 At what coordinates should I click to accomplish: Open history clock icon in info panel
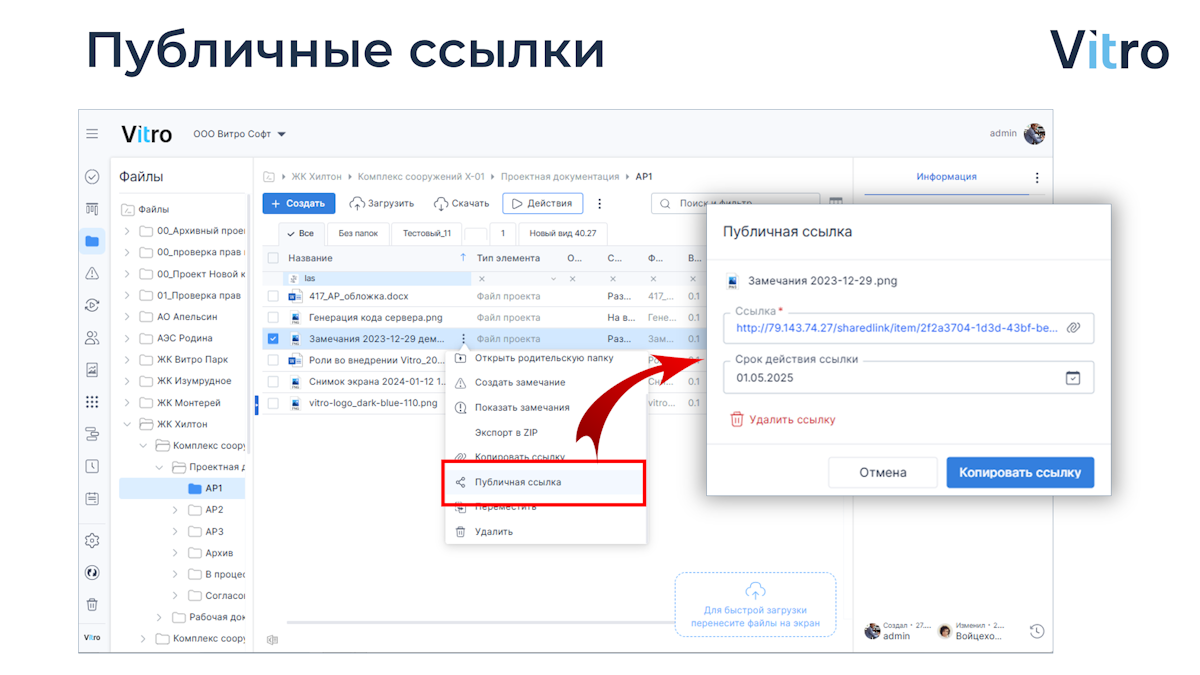point(1037,631)
